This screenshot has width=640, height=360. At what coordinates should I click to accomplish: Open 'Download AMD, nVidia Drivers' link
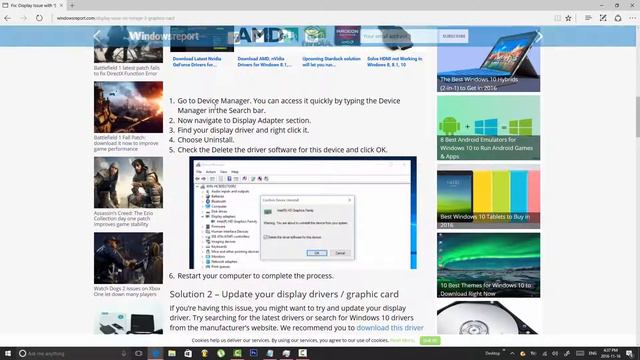(x=264, y=62)
